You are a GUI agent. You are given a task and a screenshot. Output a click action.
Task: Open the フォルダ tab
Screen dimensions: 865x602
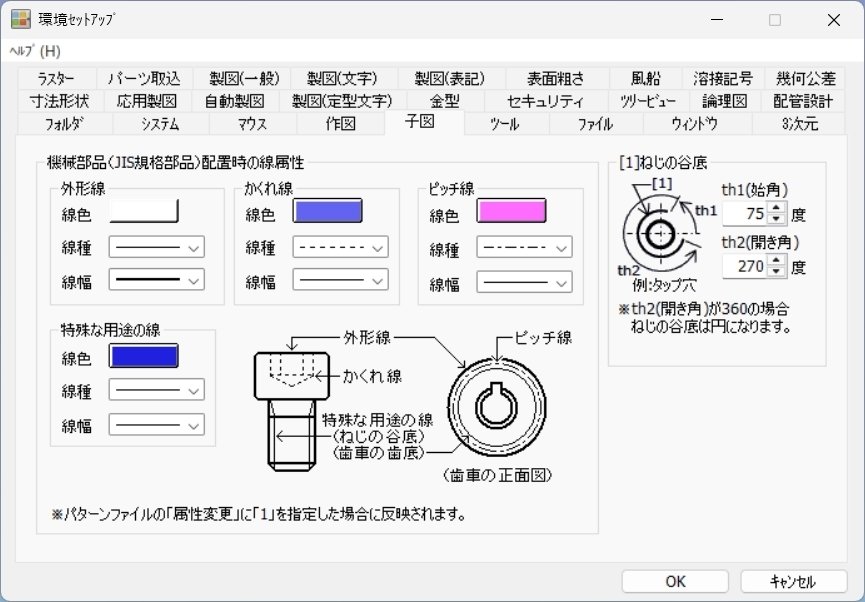pos(65,124)
